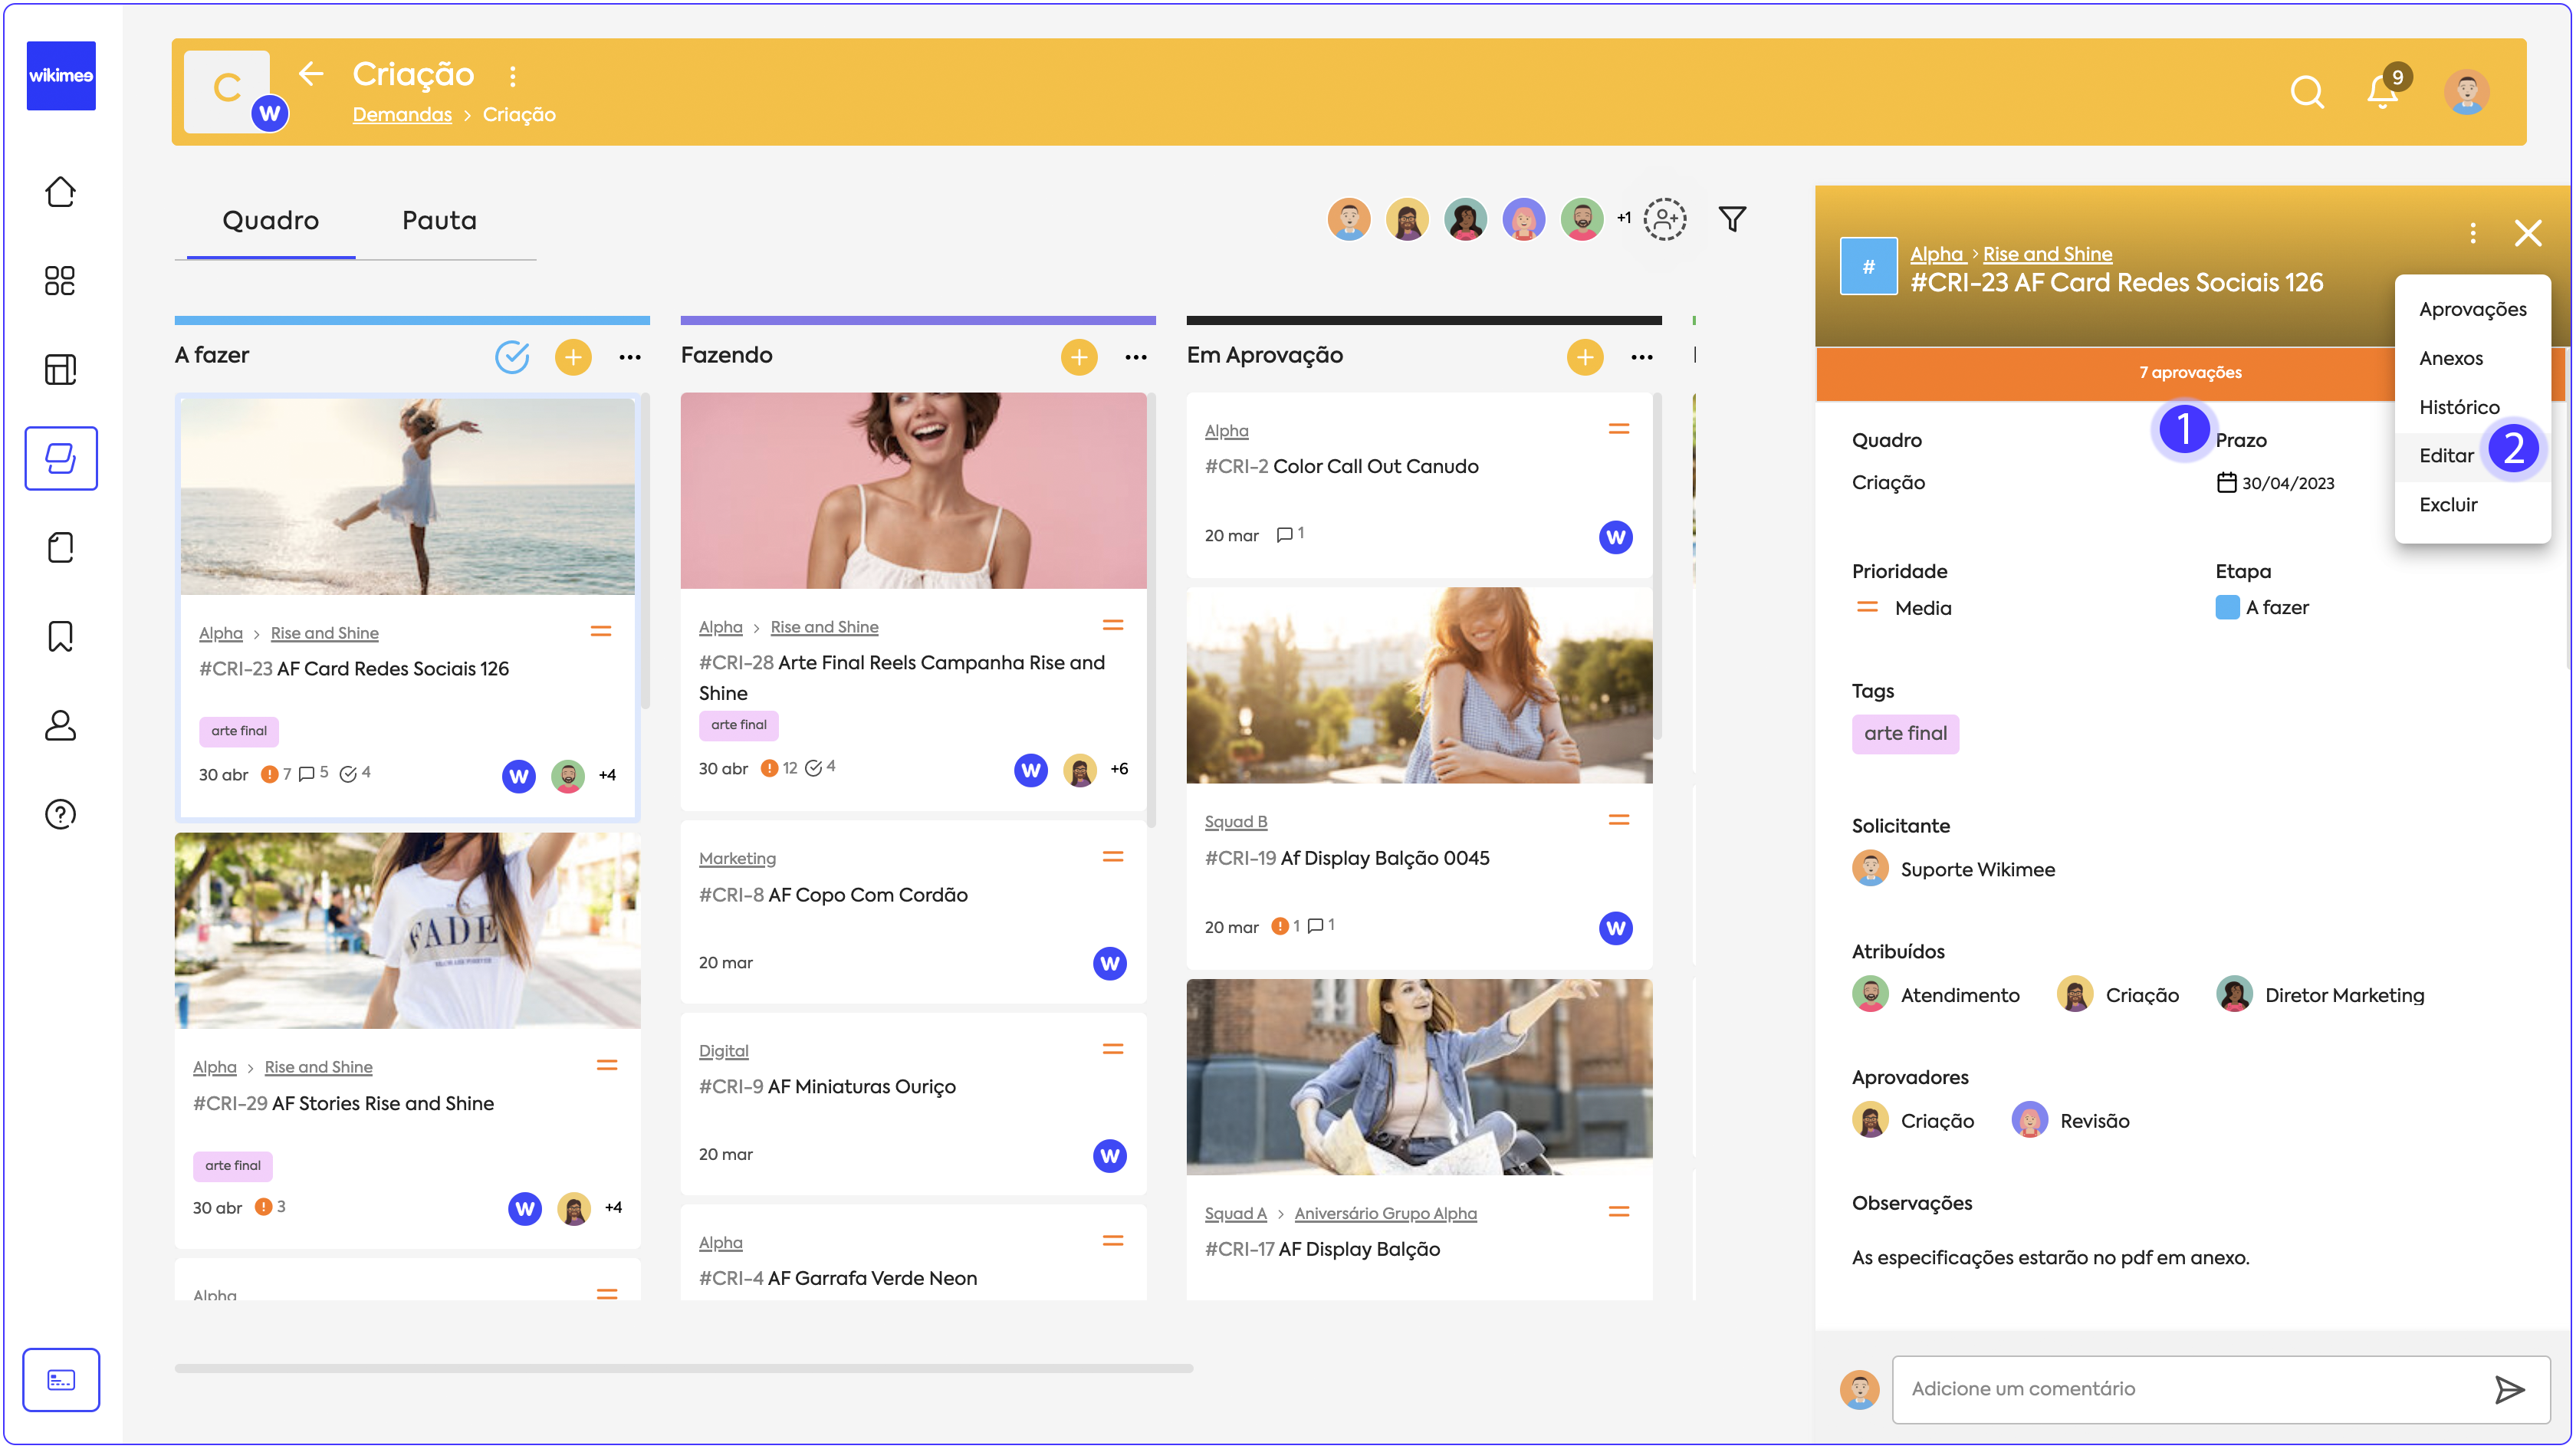This screenshot has height=1449, width=2576.
Task: Add card to Fazendo column
Action: [x=1079, y=357]
